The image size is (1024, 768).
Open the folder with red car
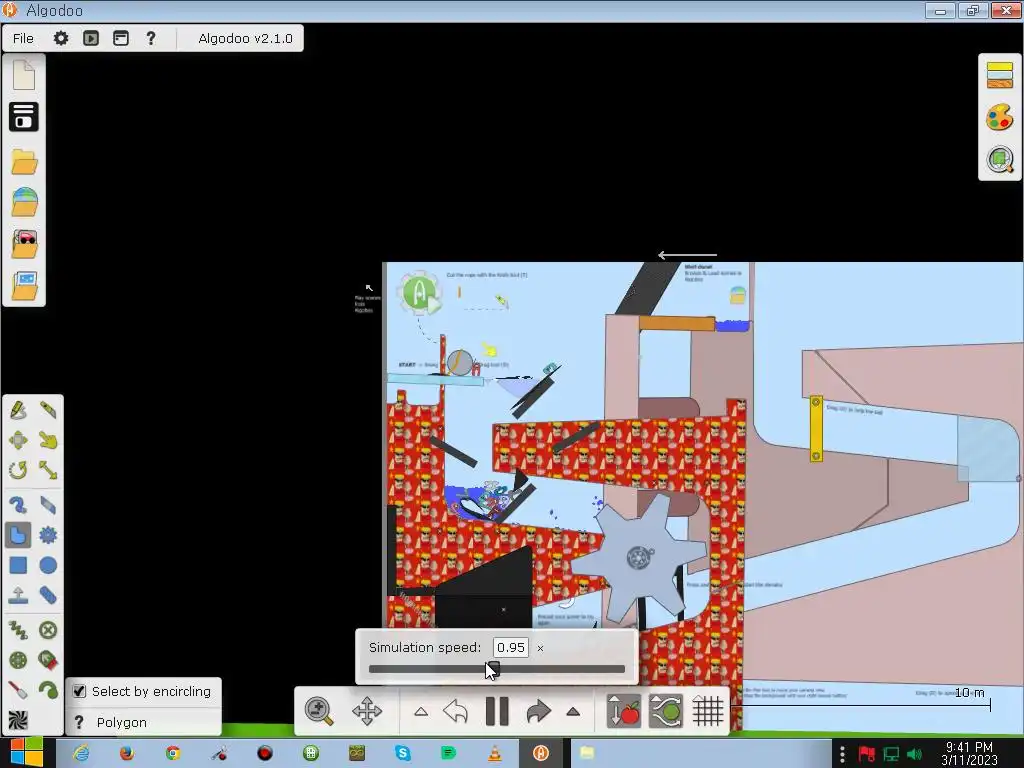(x=24, y=244)
